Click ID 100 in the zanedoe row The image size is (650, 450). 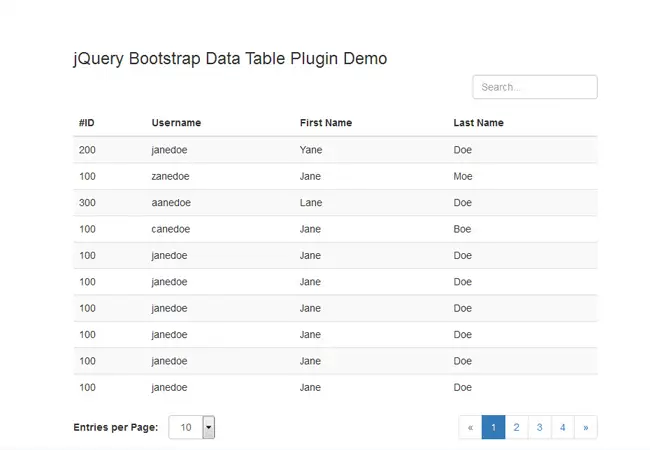point(87,176)
